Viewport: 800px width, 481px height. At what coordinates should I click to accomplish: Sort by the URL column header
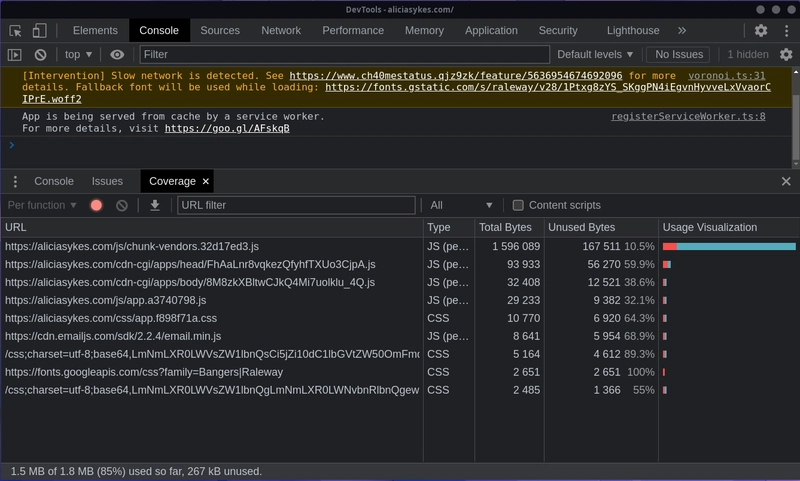tap(212, 227)
